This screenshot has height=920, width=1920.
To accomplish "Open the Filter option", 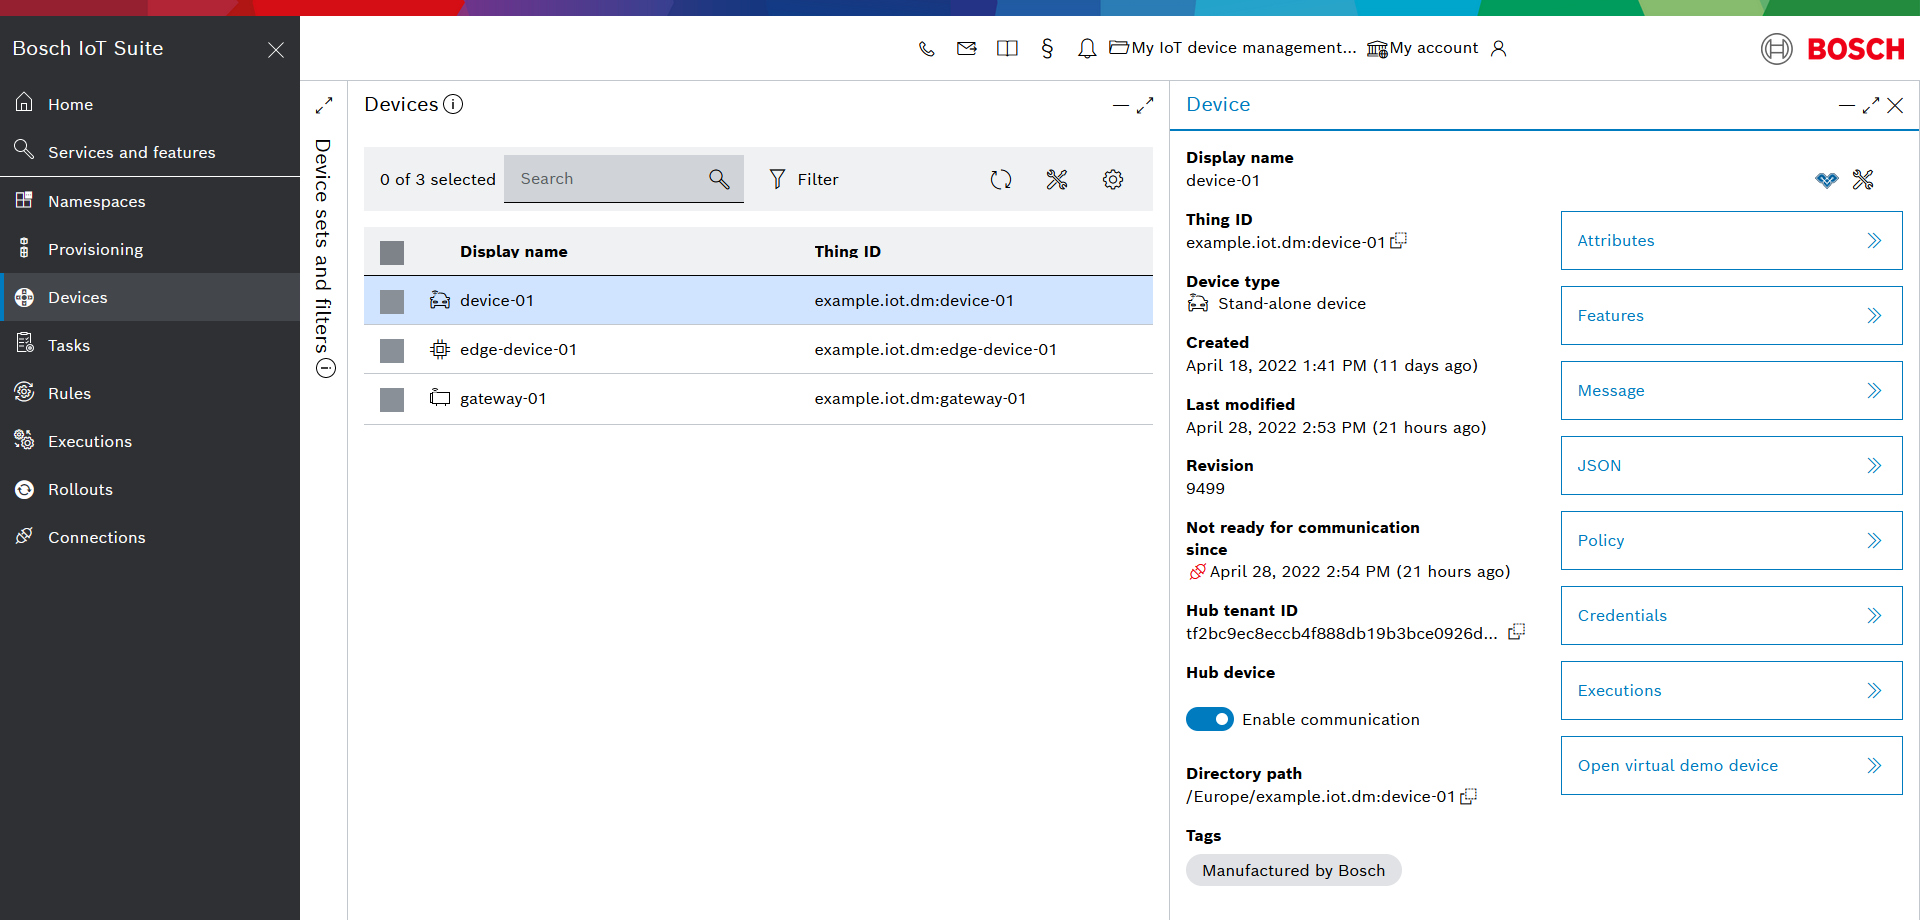I will [804, 179].
